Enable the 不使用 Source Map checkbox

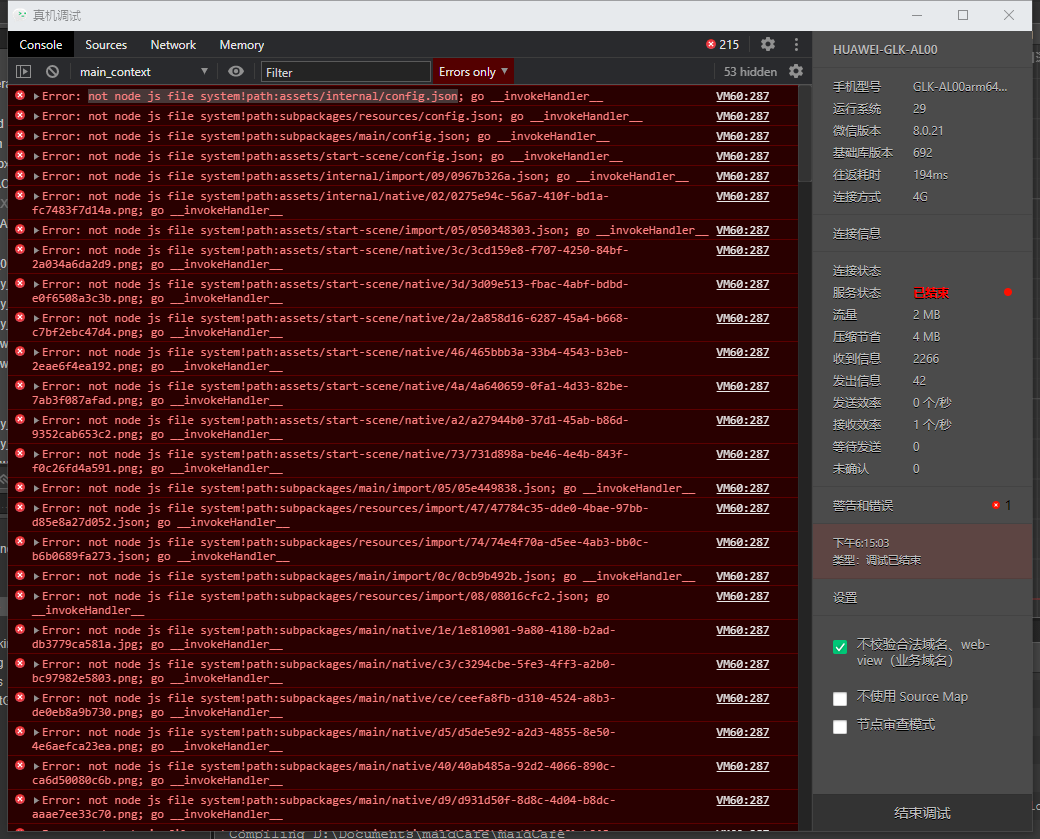(840, 698)
